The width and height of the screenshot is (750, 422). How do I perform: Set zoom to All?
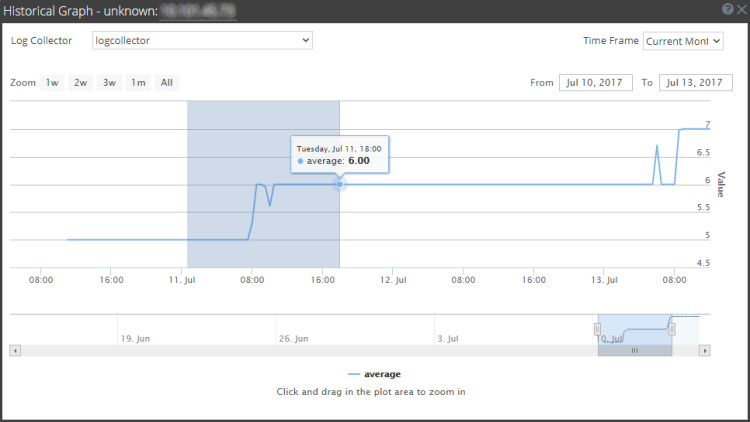(x=166, y=83)
